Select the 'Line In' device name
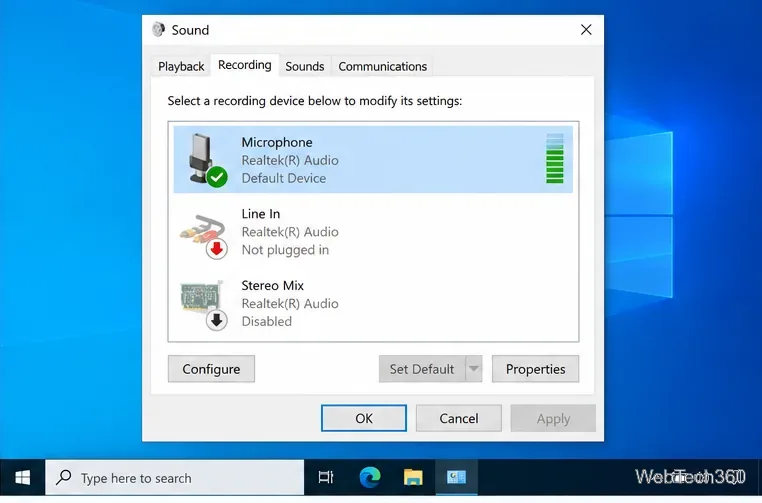Image resolution: width=762 pixels, height=503 pixels. [x=260, y=214]
